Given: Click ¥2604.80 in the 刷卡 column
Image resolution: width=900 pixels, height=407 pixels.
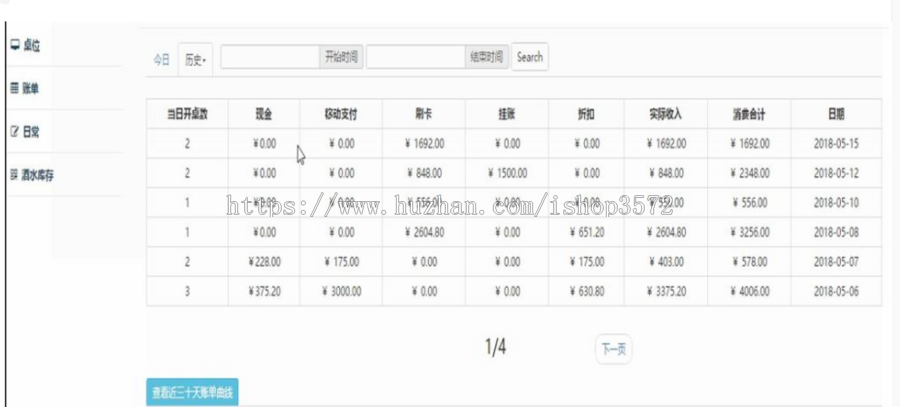Looking at the screenshot, I should [424, 232].
